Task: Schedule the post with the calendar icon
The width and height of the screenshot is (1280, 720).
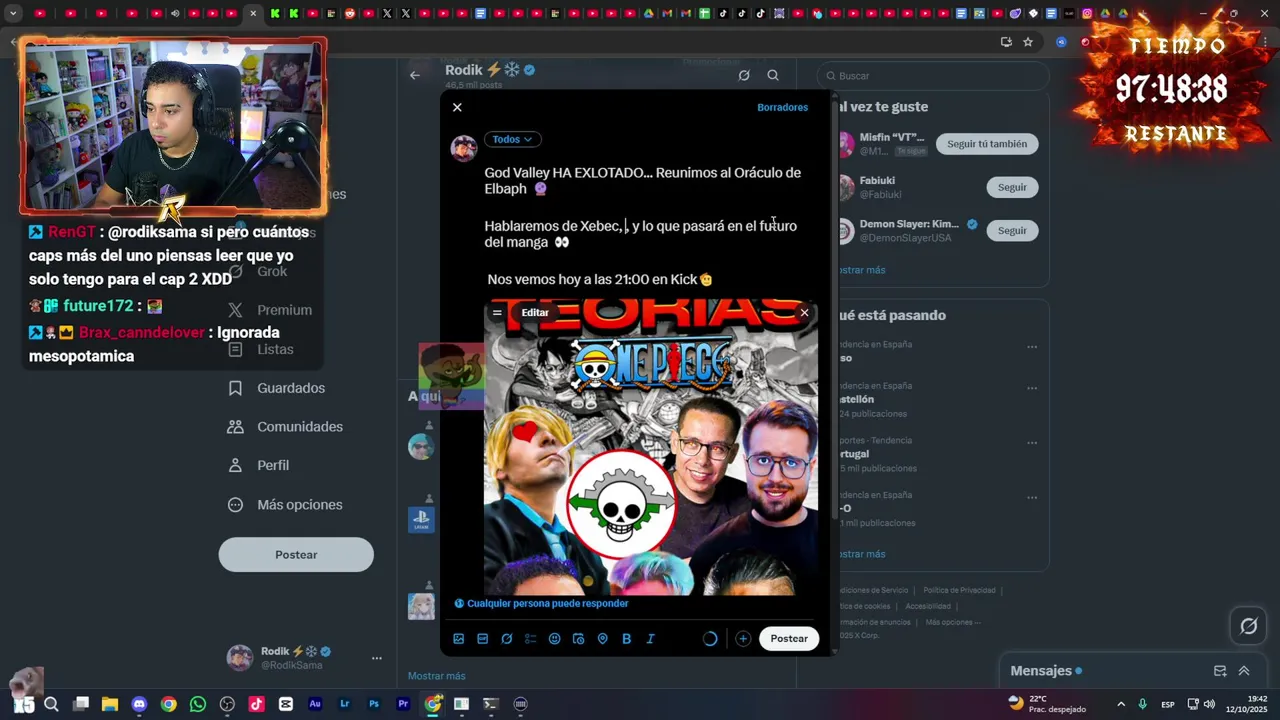Action: click(x=579, y=639)
